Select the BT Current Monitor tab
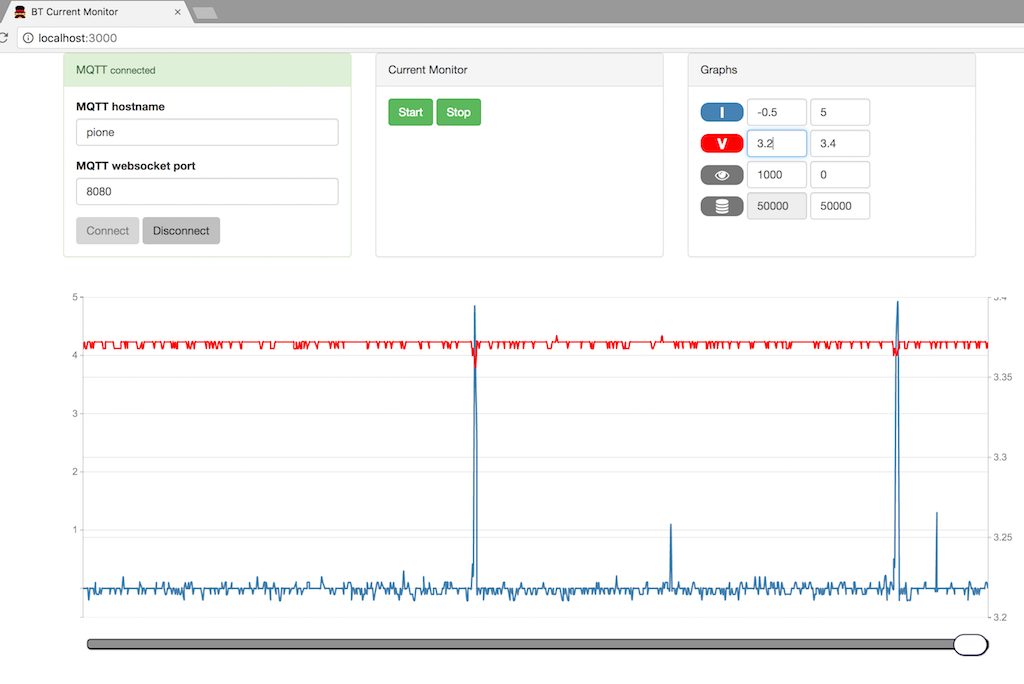Viewport: 1024px width, 684px height. tap(98, 12)
